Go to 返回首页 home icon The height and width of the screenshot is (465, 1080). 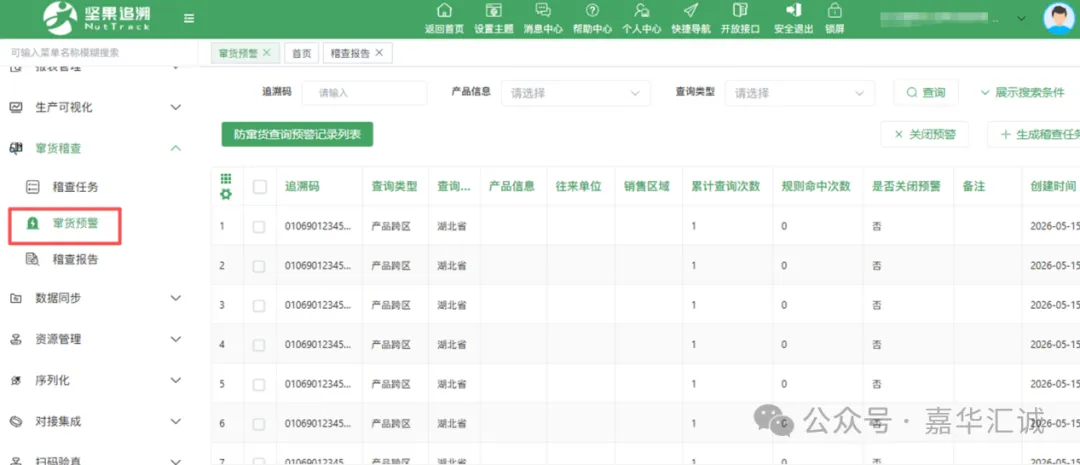click(x=444, y=10)
